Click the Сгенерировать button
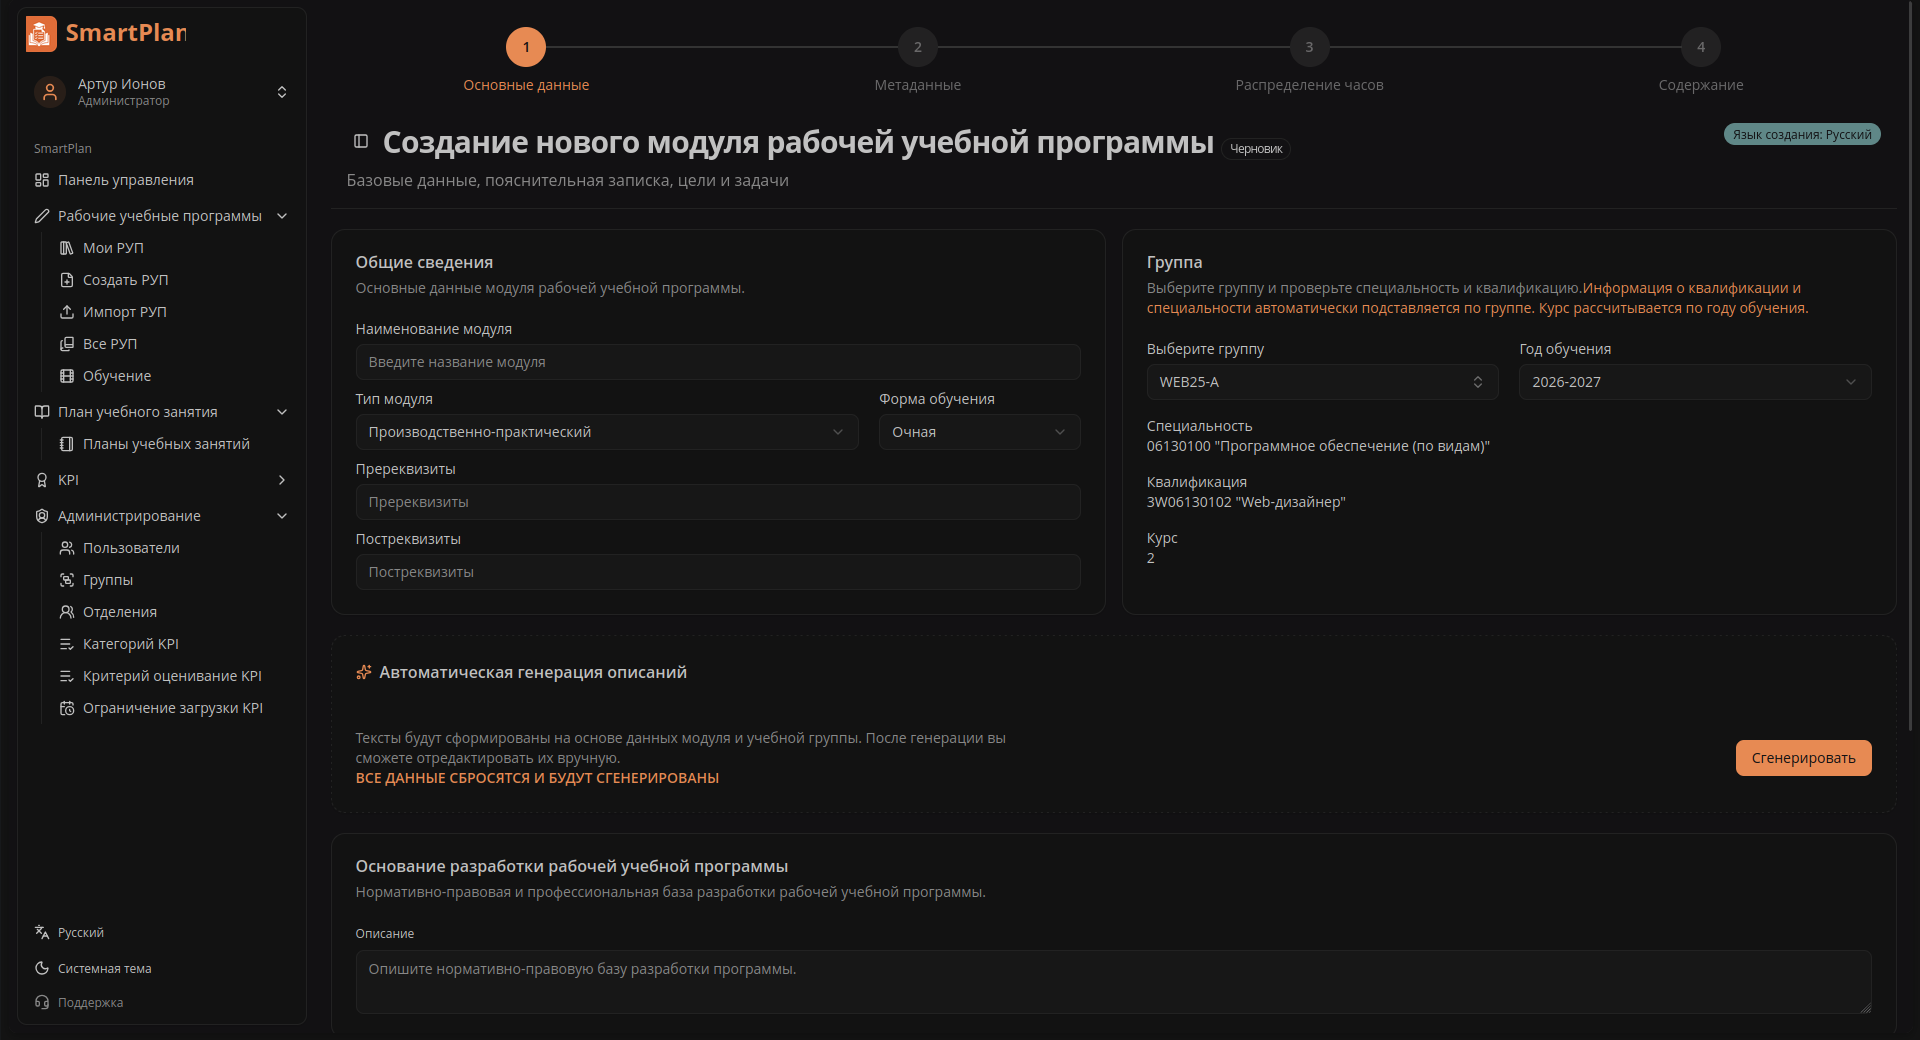This screenshot has height=1040, width=1920. tap(1803, 758)
